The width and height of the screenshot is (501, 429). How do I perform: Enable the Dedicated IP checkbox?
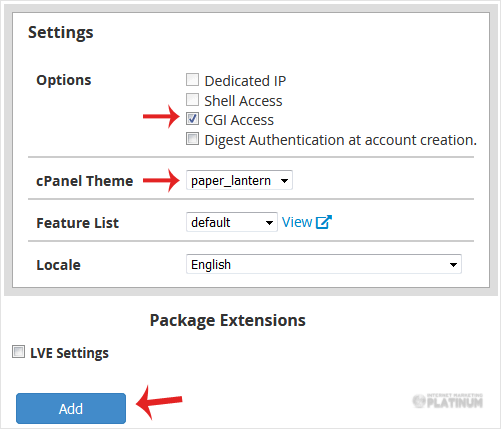coord(192,80)
